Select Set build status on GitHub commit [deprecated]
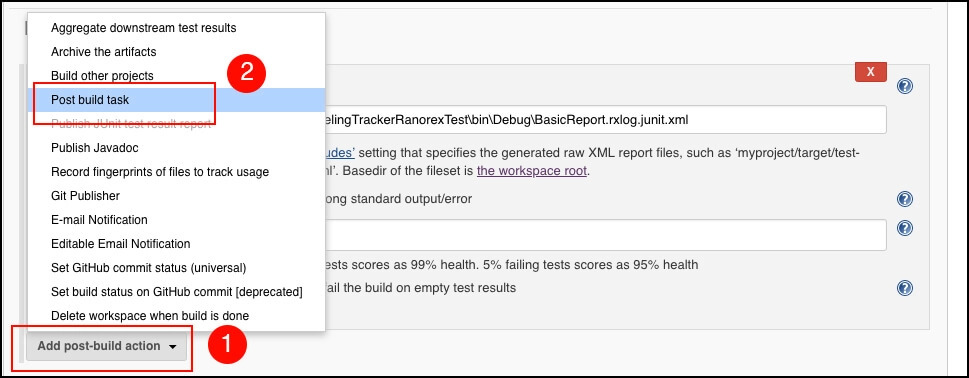969x378 pixels. tap(176, 292)
